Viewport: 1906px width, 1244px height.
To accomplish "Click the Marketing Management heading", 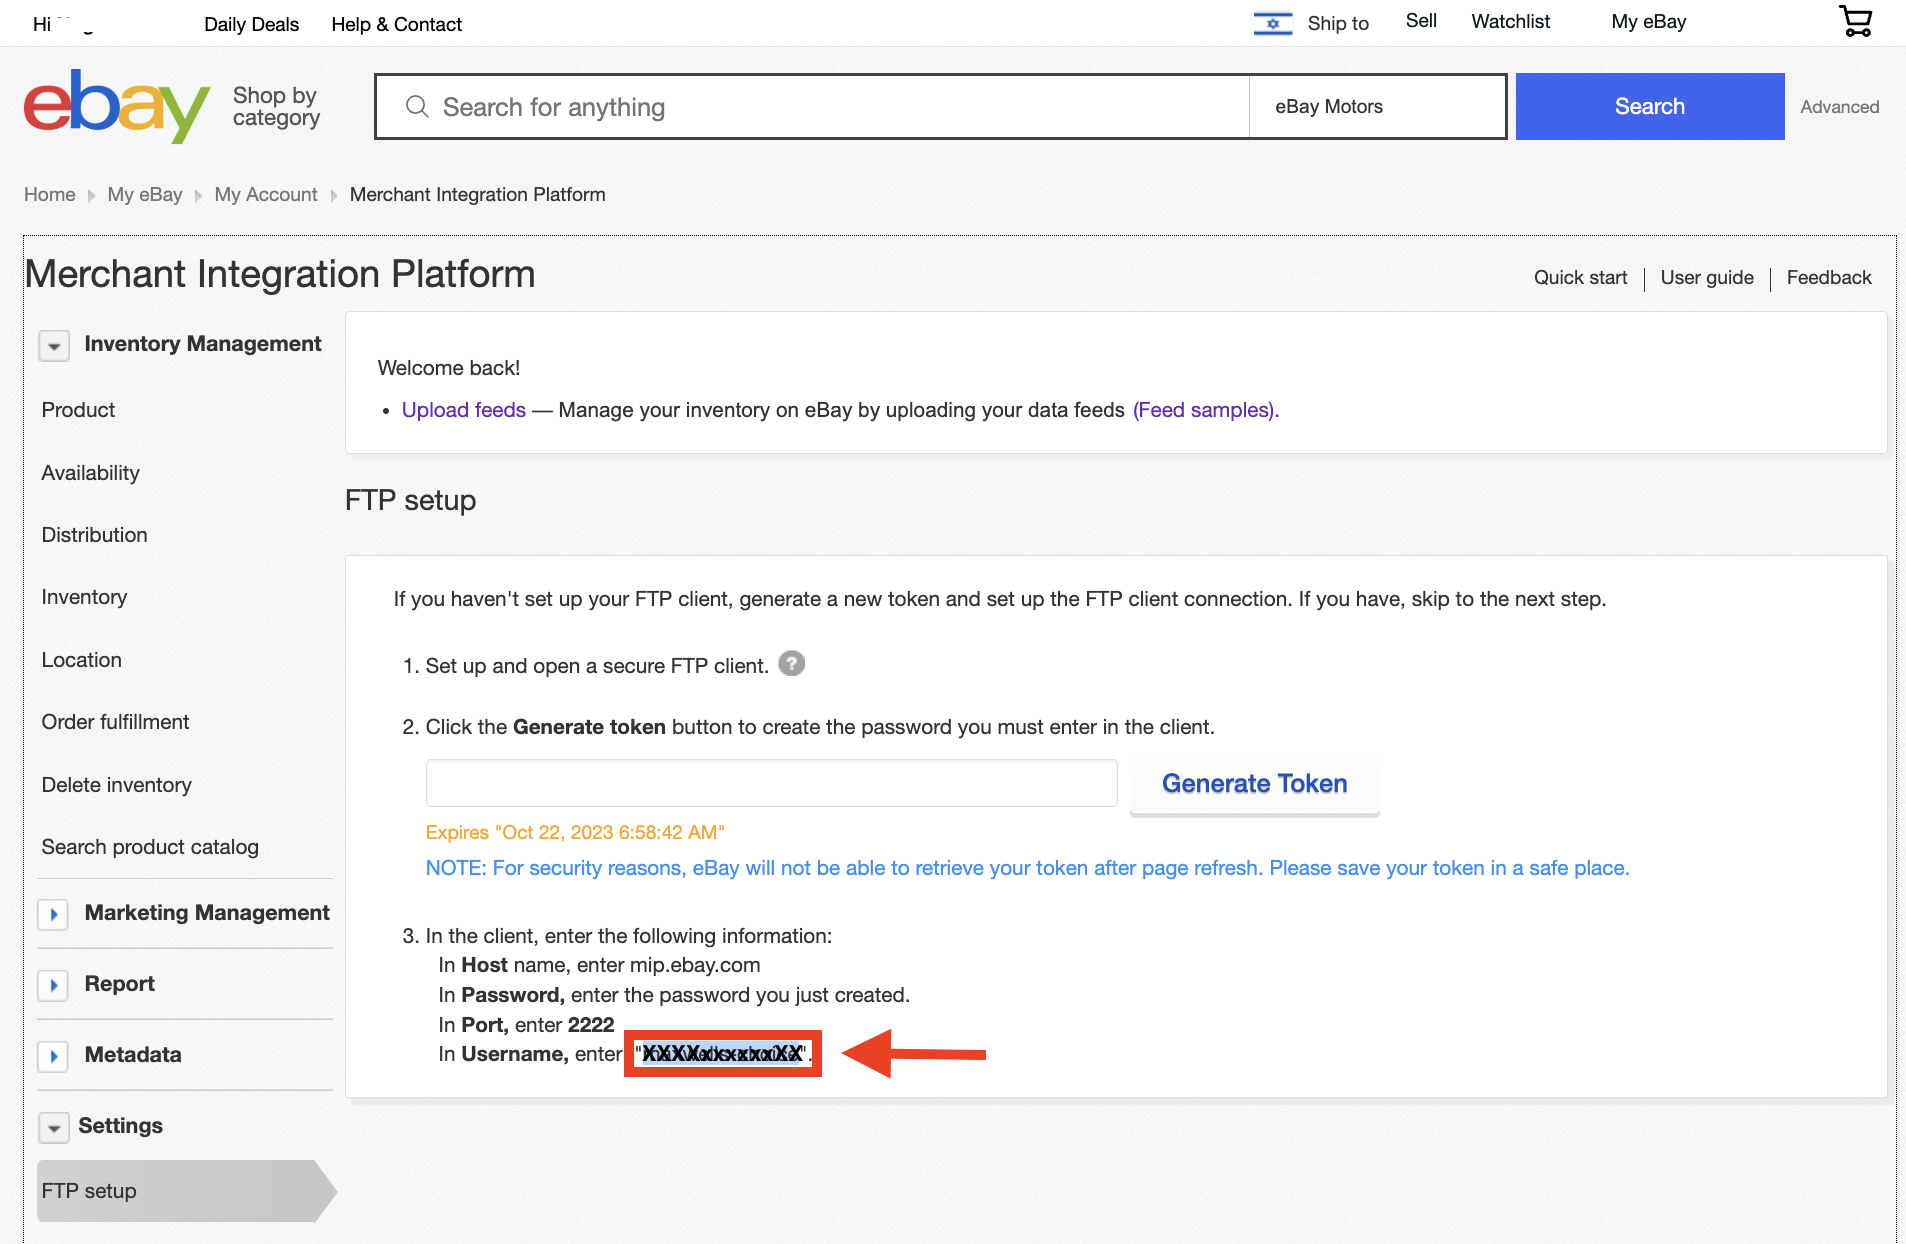I will [206, 913].
